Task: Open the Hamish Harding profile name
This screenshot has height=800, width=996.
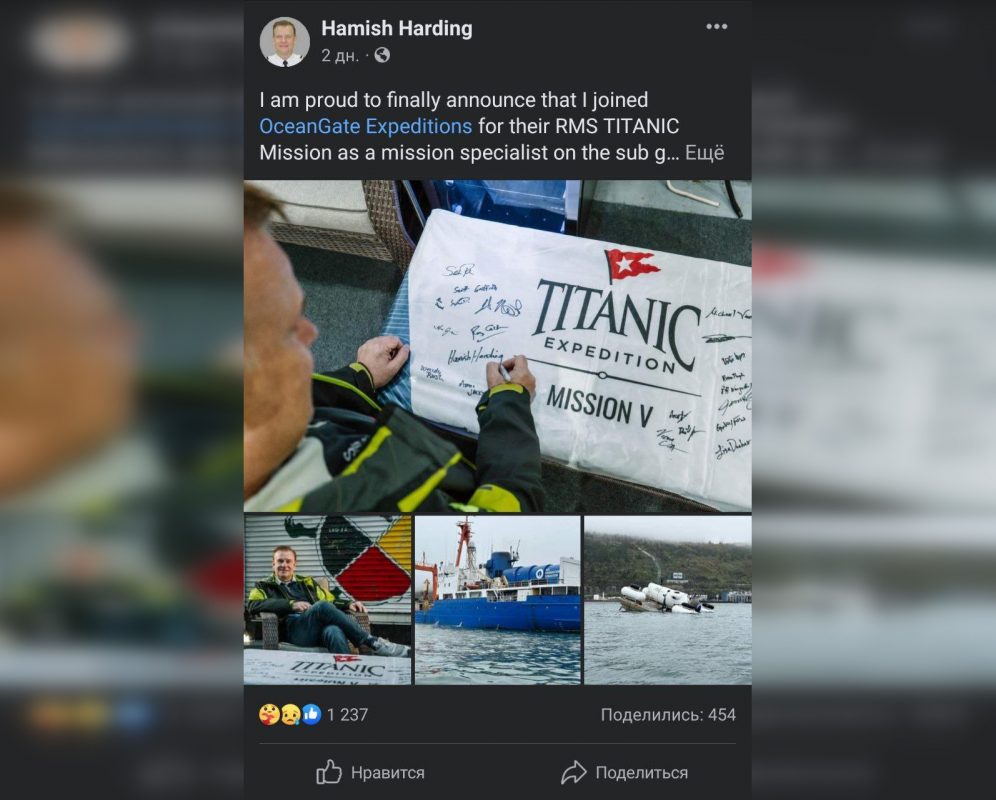Action: click(x=396, y=29)
